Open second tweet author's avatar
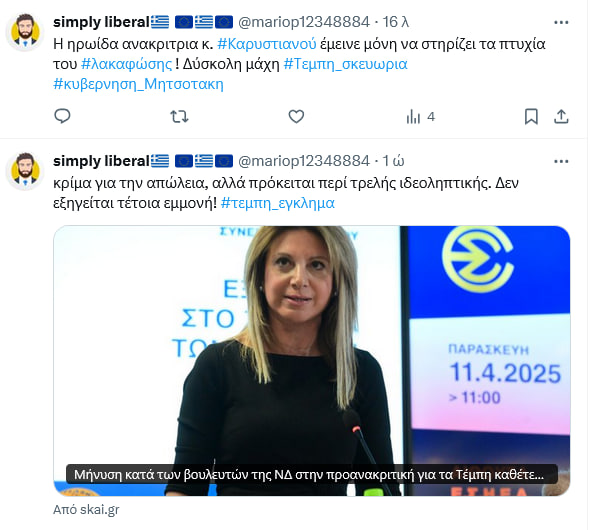Viewport: 596px width, 530px height. [25, 171]
